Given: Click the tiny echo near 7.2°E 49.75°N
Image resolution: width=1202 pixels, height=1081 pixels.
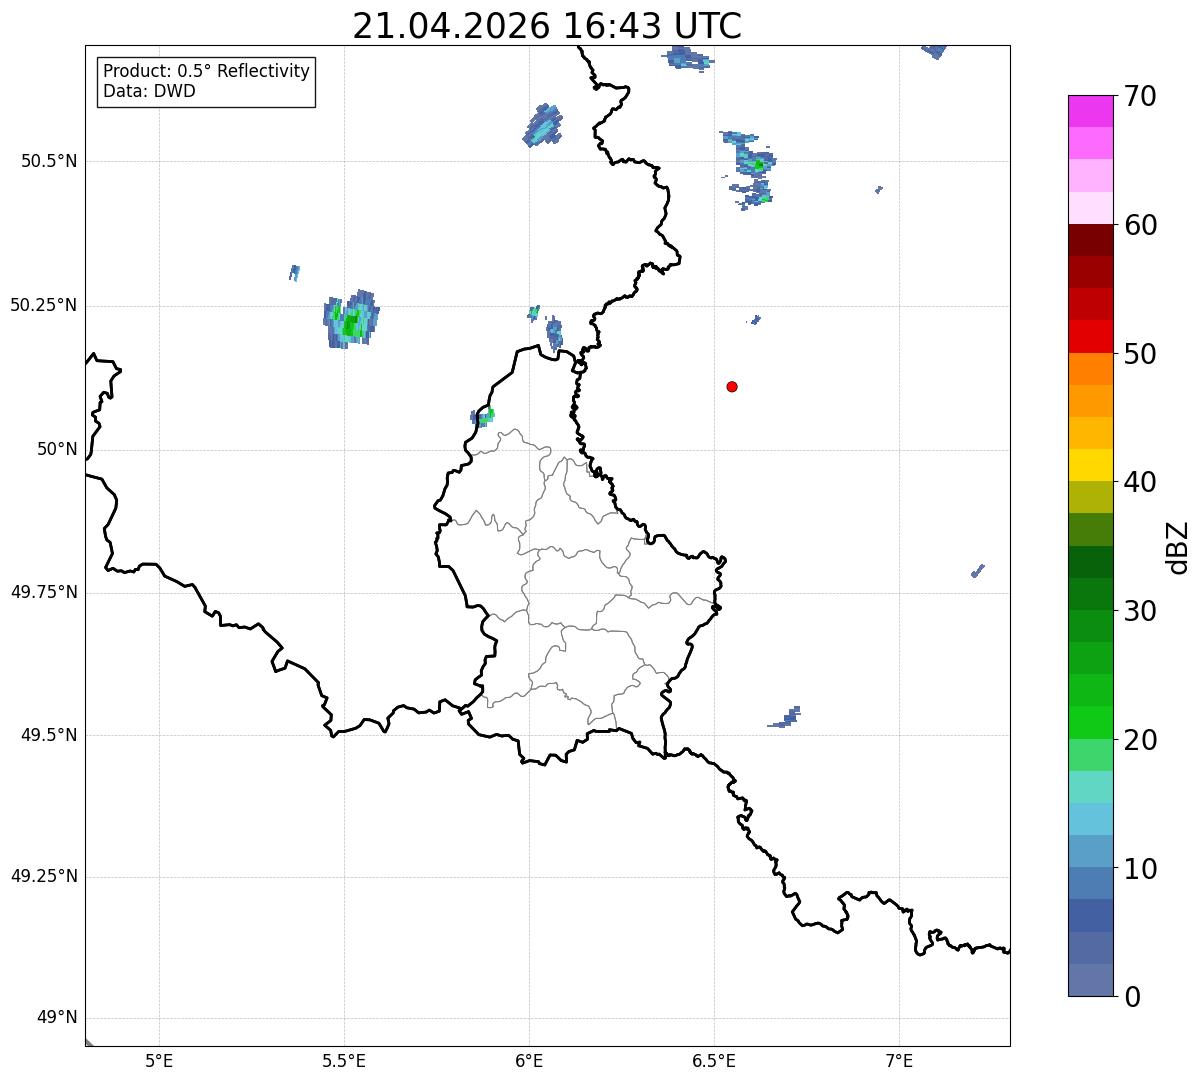Looking at the screenshot, I should 978,571.
